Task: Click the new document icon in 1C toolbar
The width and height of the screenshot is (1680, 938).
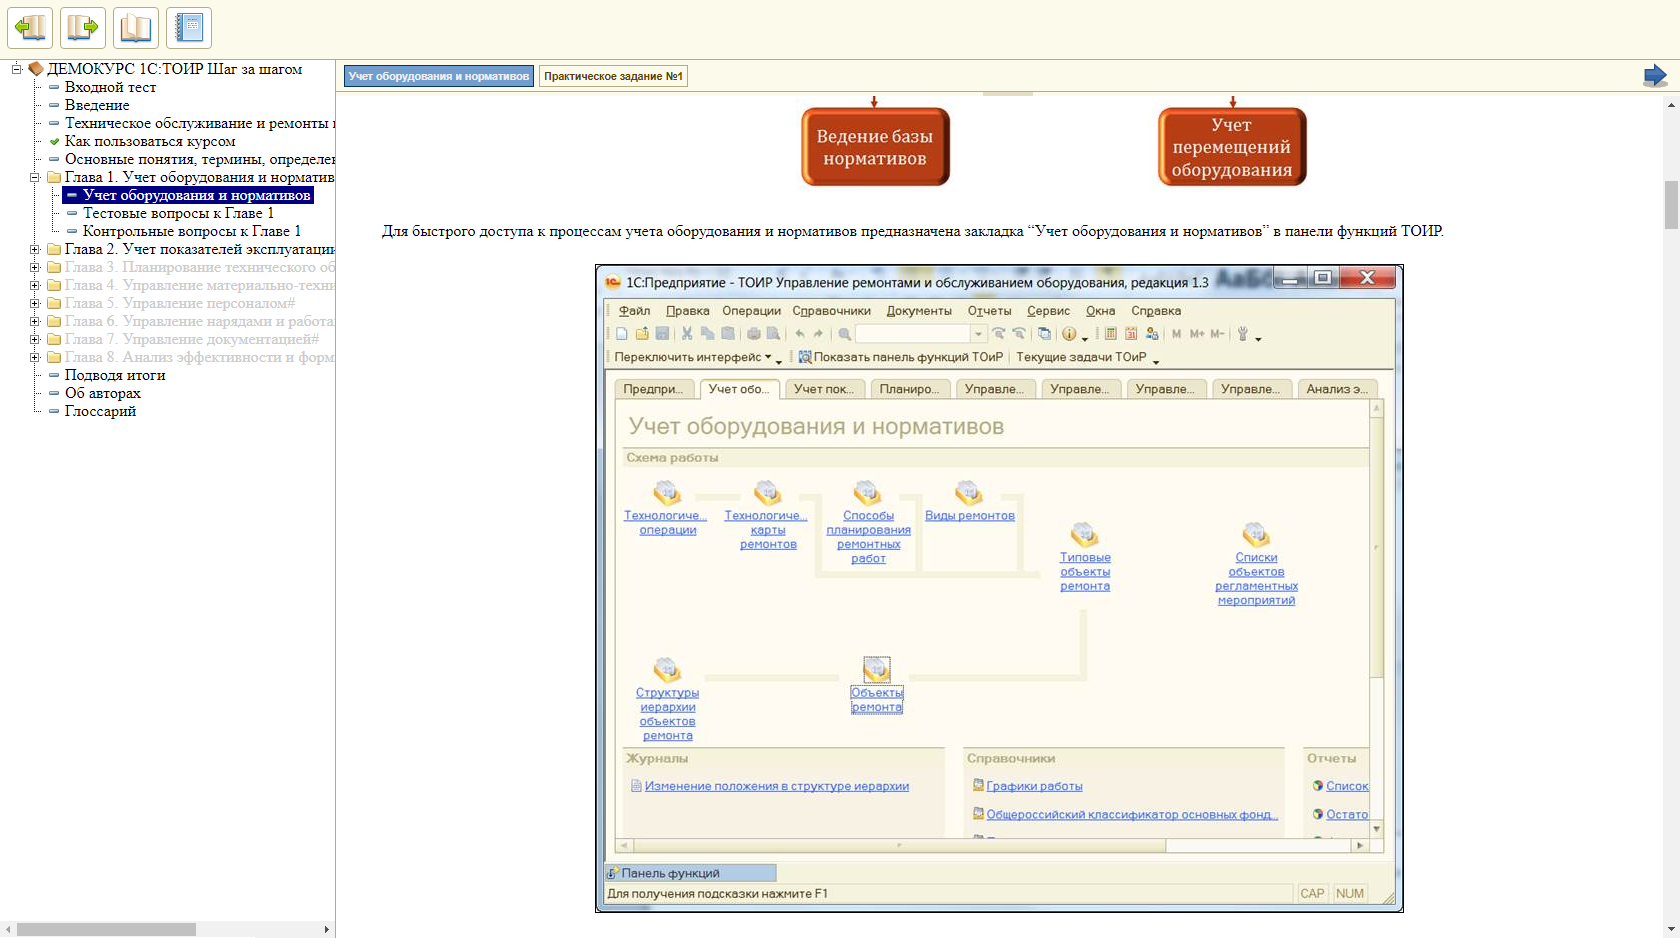Action: 622,334
